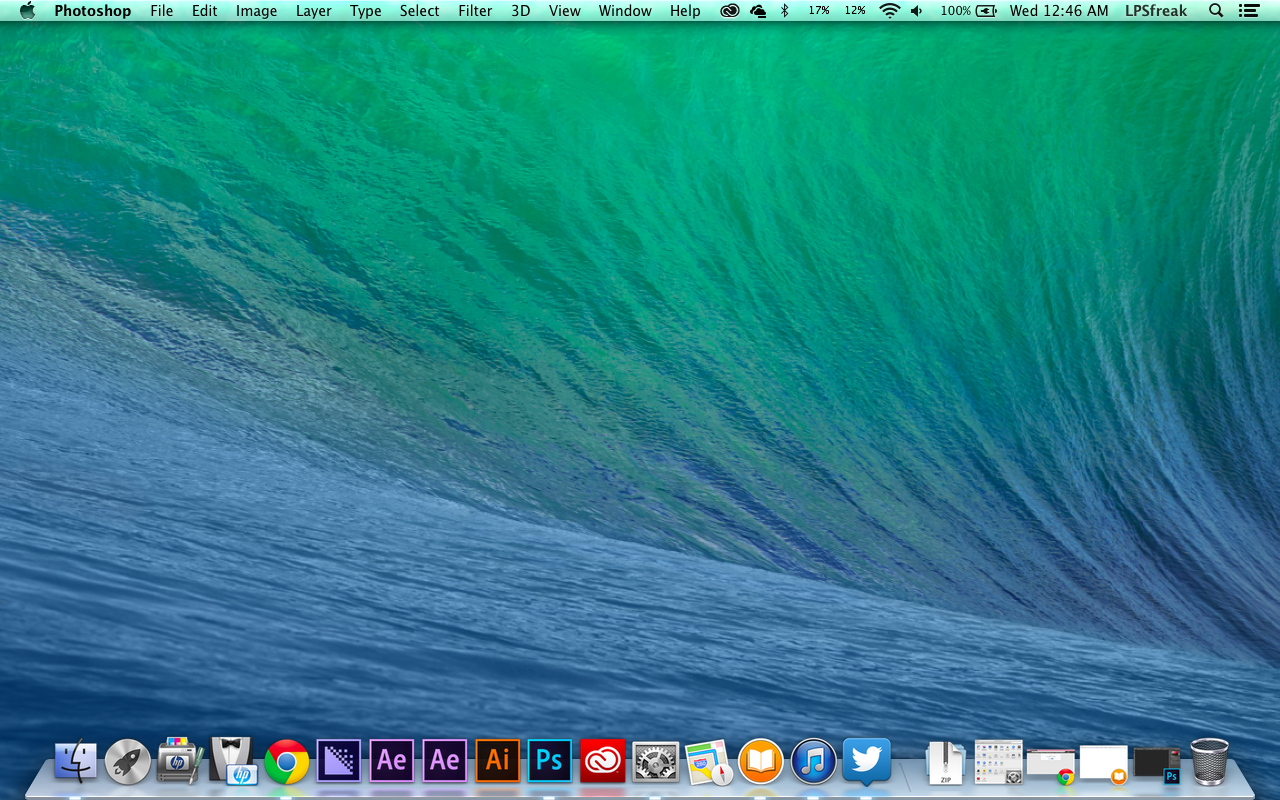The image size is (1280, 800).
Task: Launch the HP printer utility in Dock
Action: pos(181,761)
